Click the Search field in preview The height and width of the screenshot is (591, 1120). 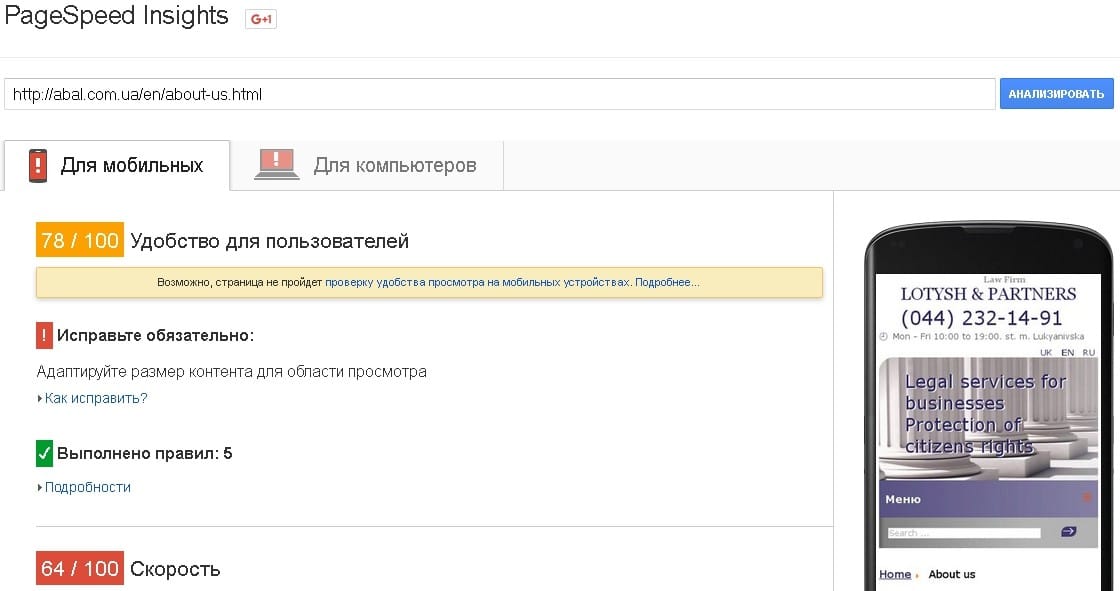964,533
